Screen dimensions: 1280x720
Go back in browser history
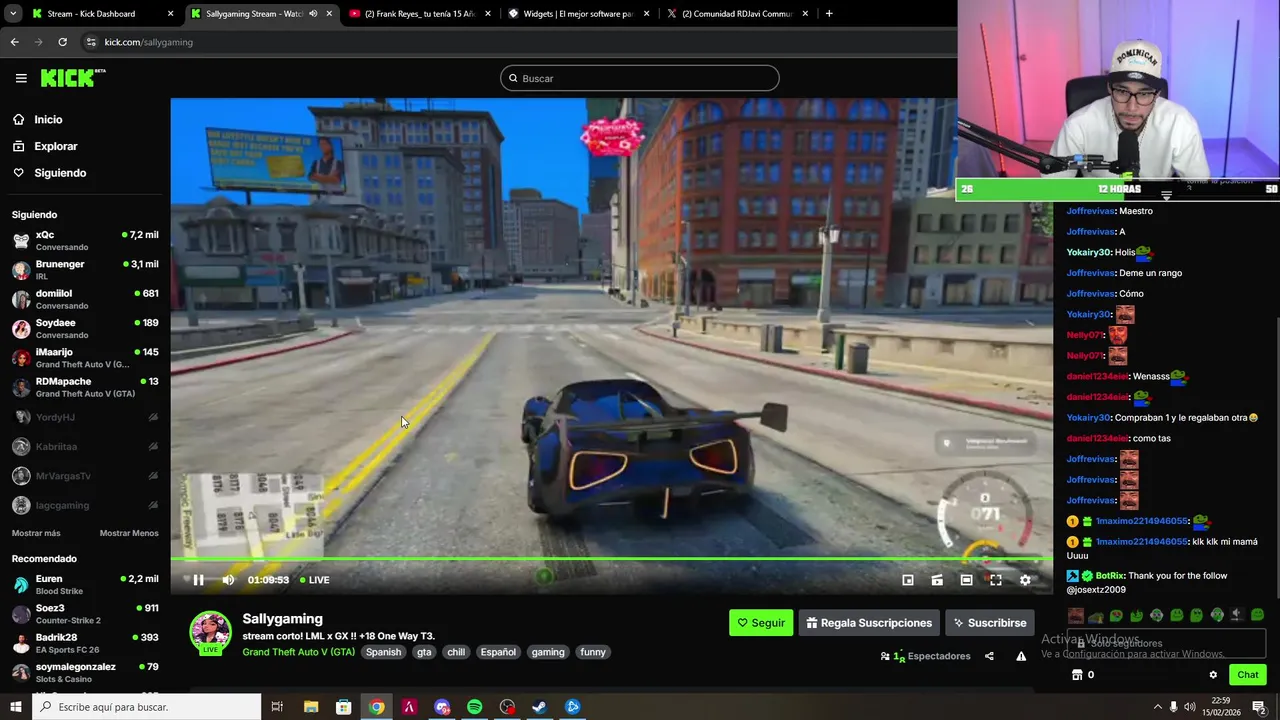pyautogui.click(x=14, y=42)
